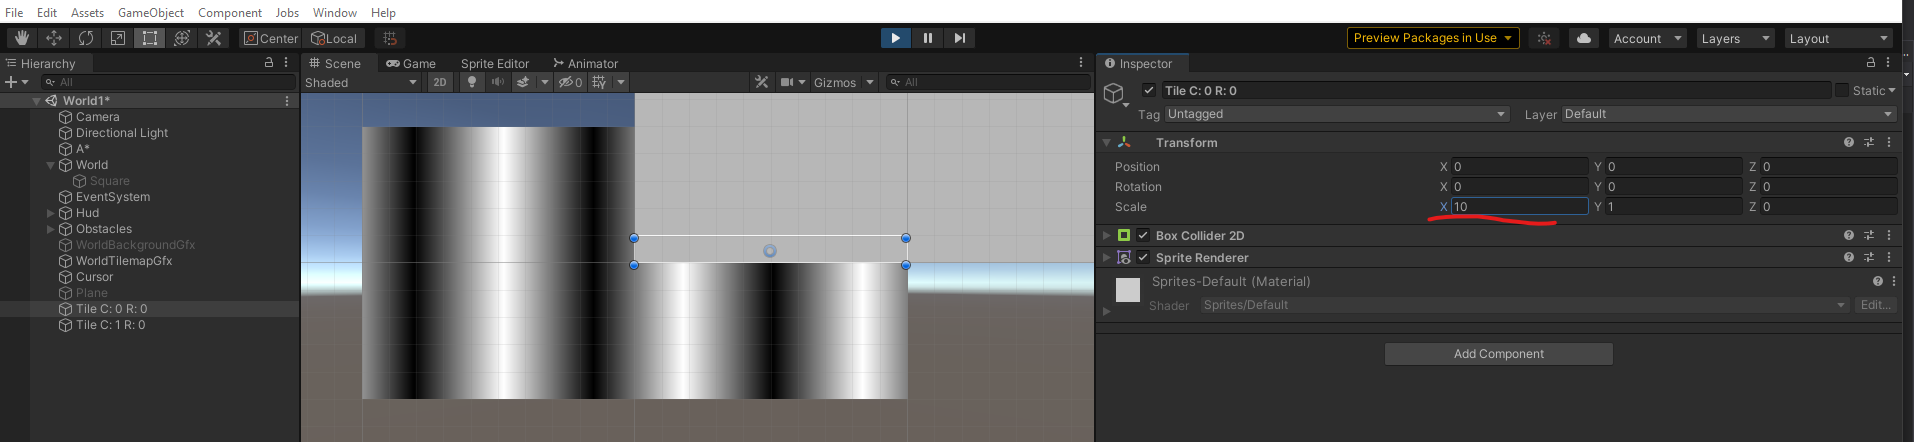Start Play mode
This screenshot has height=442, width=1914.
coord(895,38)
